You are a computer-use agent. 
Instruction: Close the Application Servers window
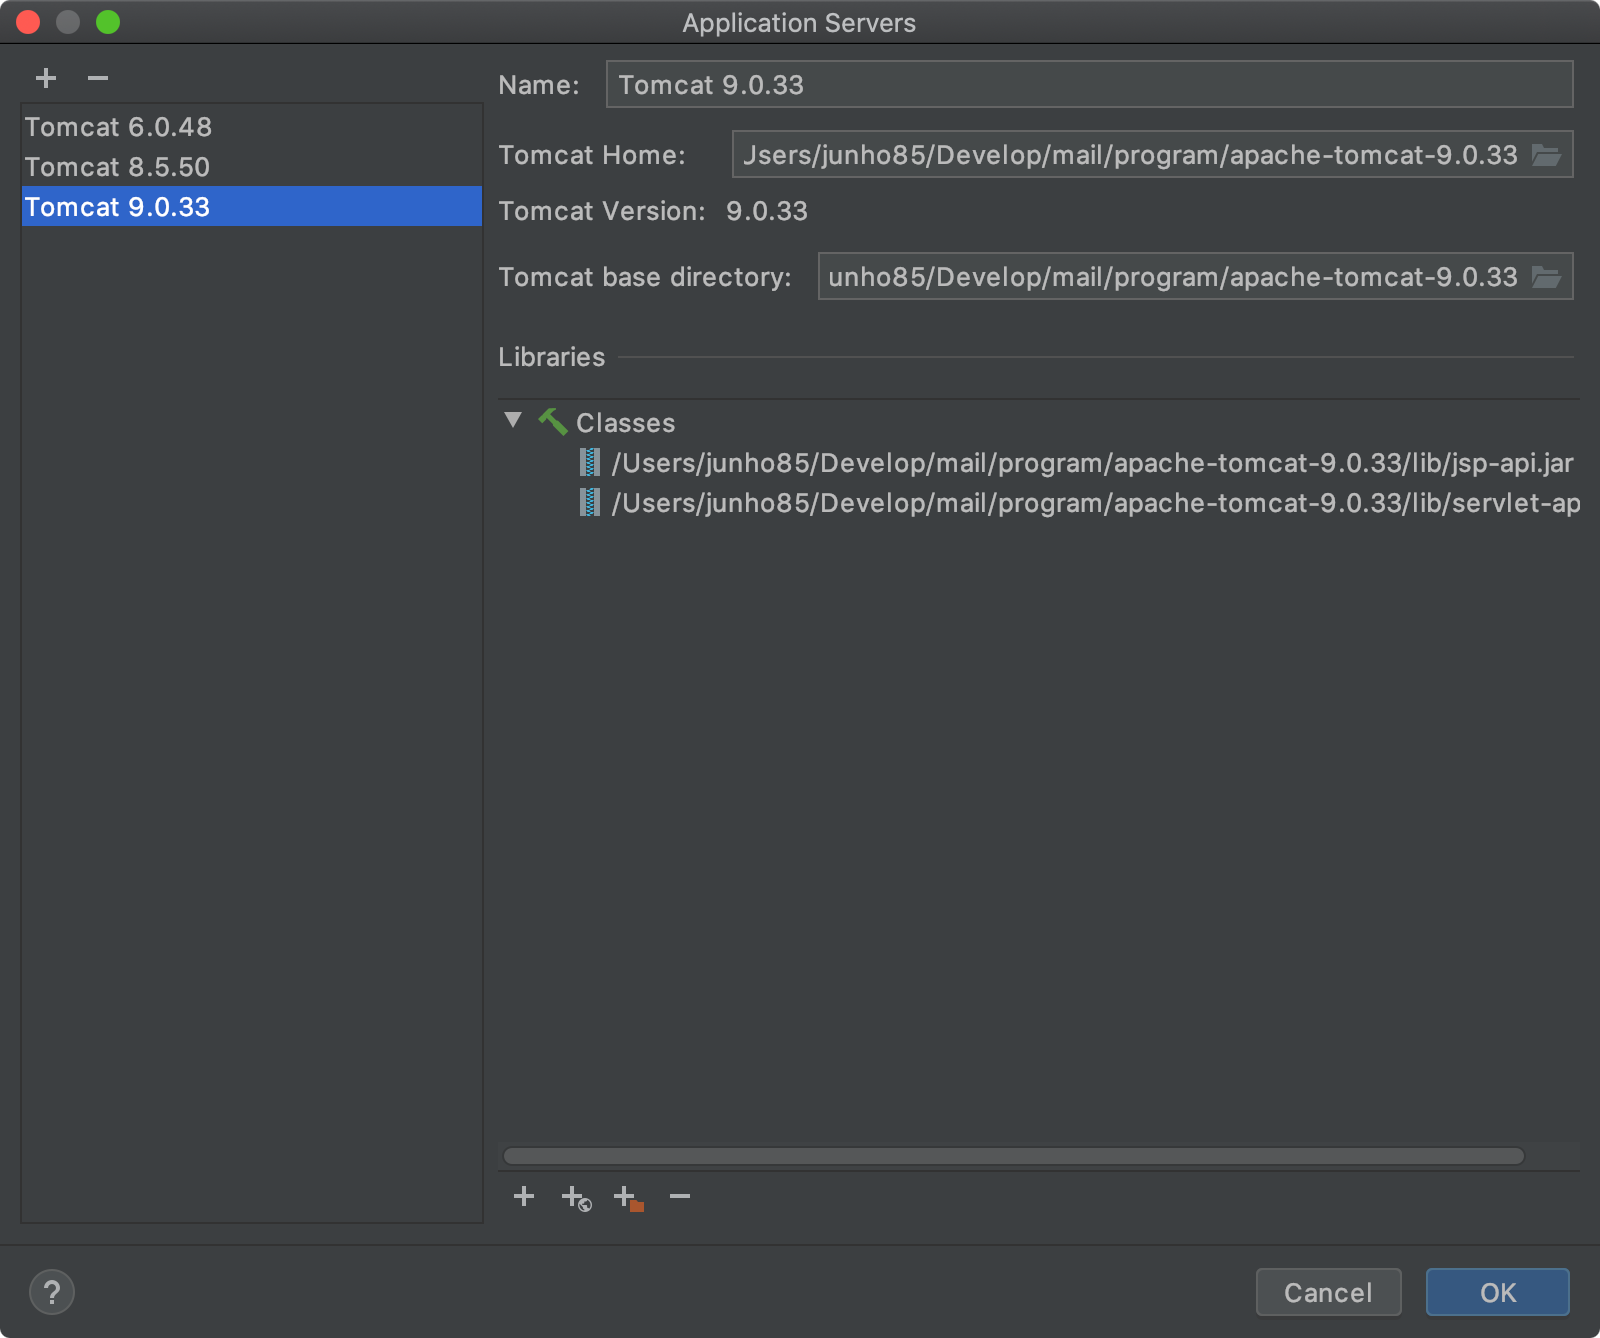click(x=28, y=22)
